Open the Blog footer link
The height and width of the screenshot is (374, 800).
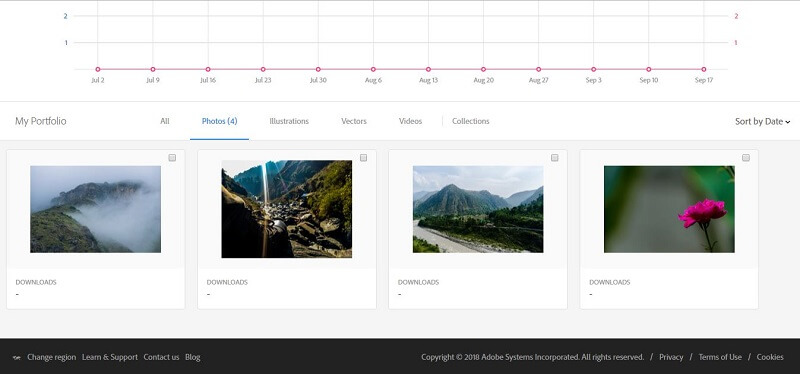pyautogui.click(x=192, y=357)
